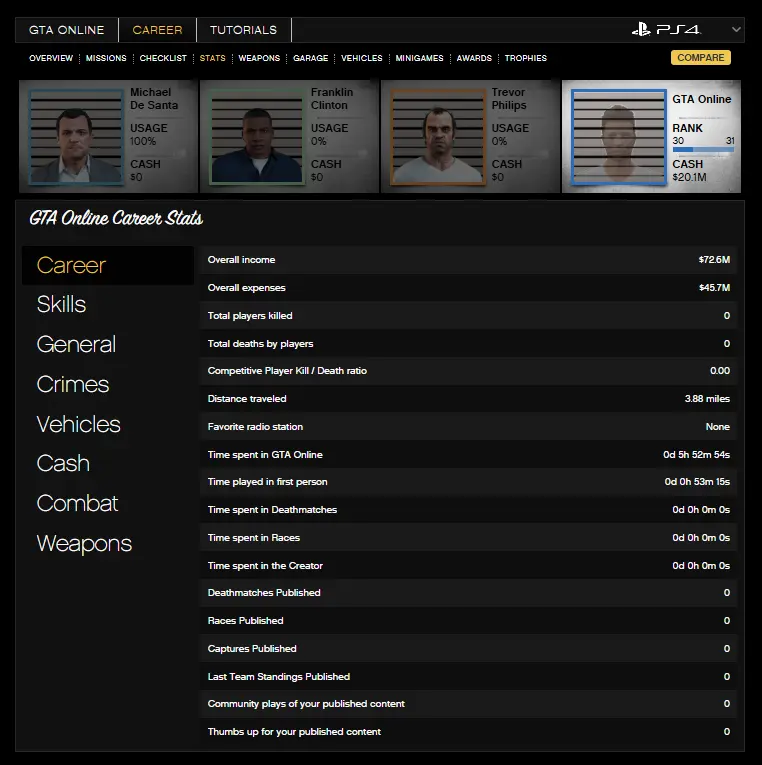This screenshot has width=762, height=765.
Task: Open the VEHICLES top sub-menu item
Action: [x=361, y=58]
